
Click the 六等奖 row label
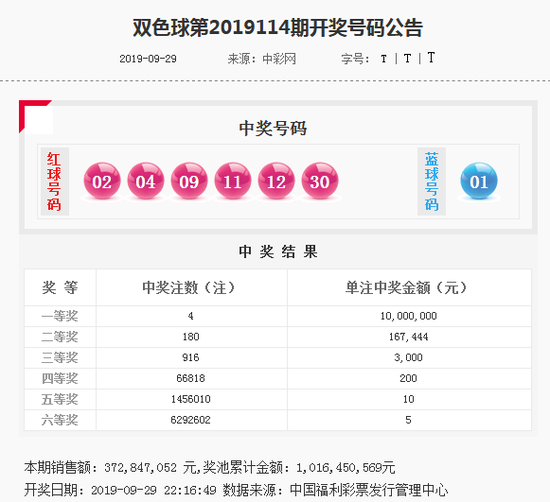[x=60, y=420]
